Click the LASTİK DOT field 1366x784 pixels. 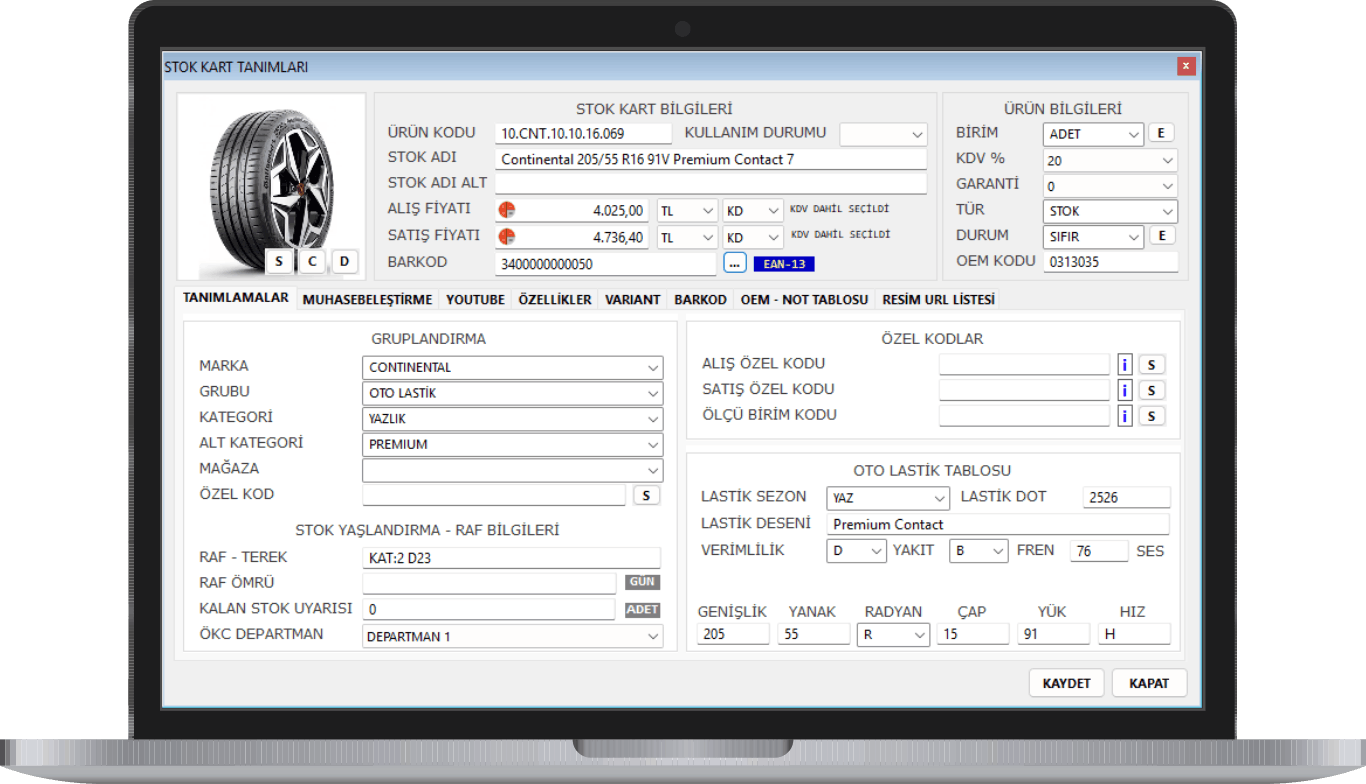tap(1126, 498)
